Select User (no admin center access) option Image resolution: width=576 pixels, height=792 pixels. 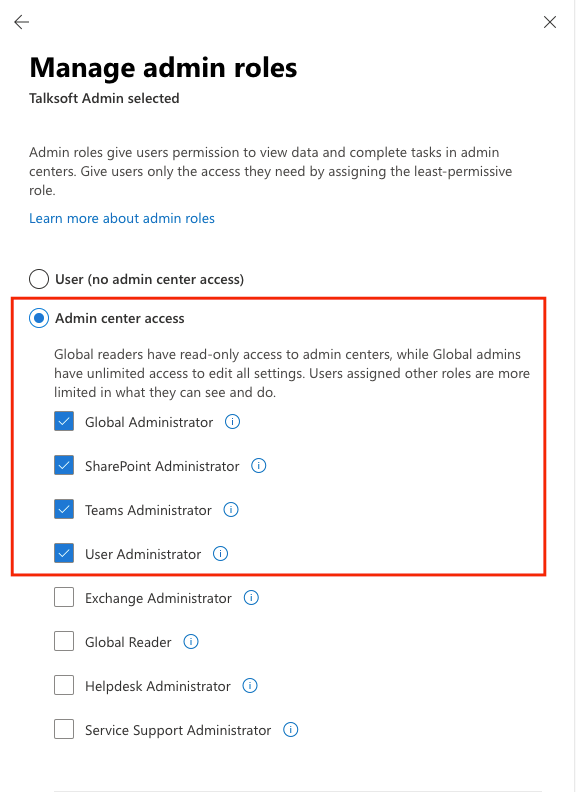pyautogui.click(x=39, y=279)
